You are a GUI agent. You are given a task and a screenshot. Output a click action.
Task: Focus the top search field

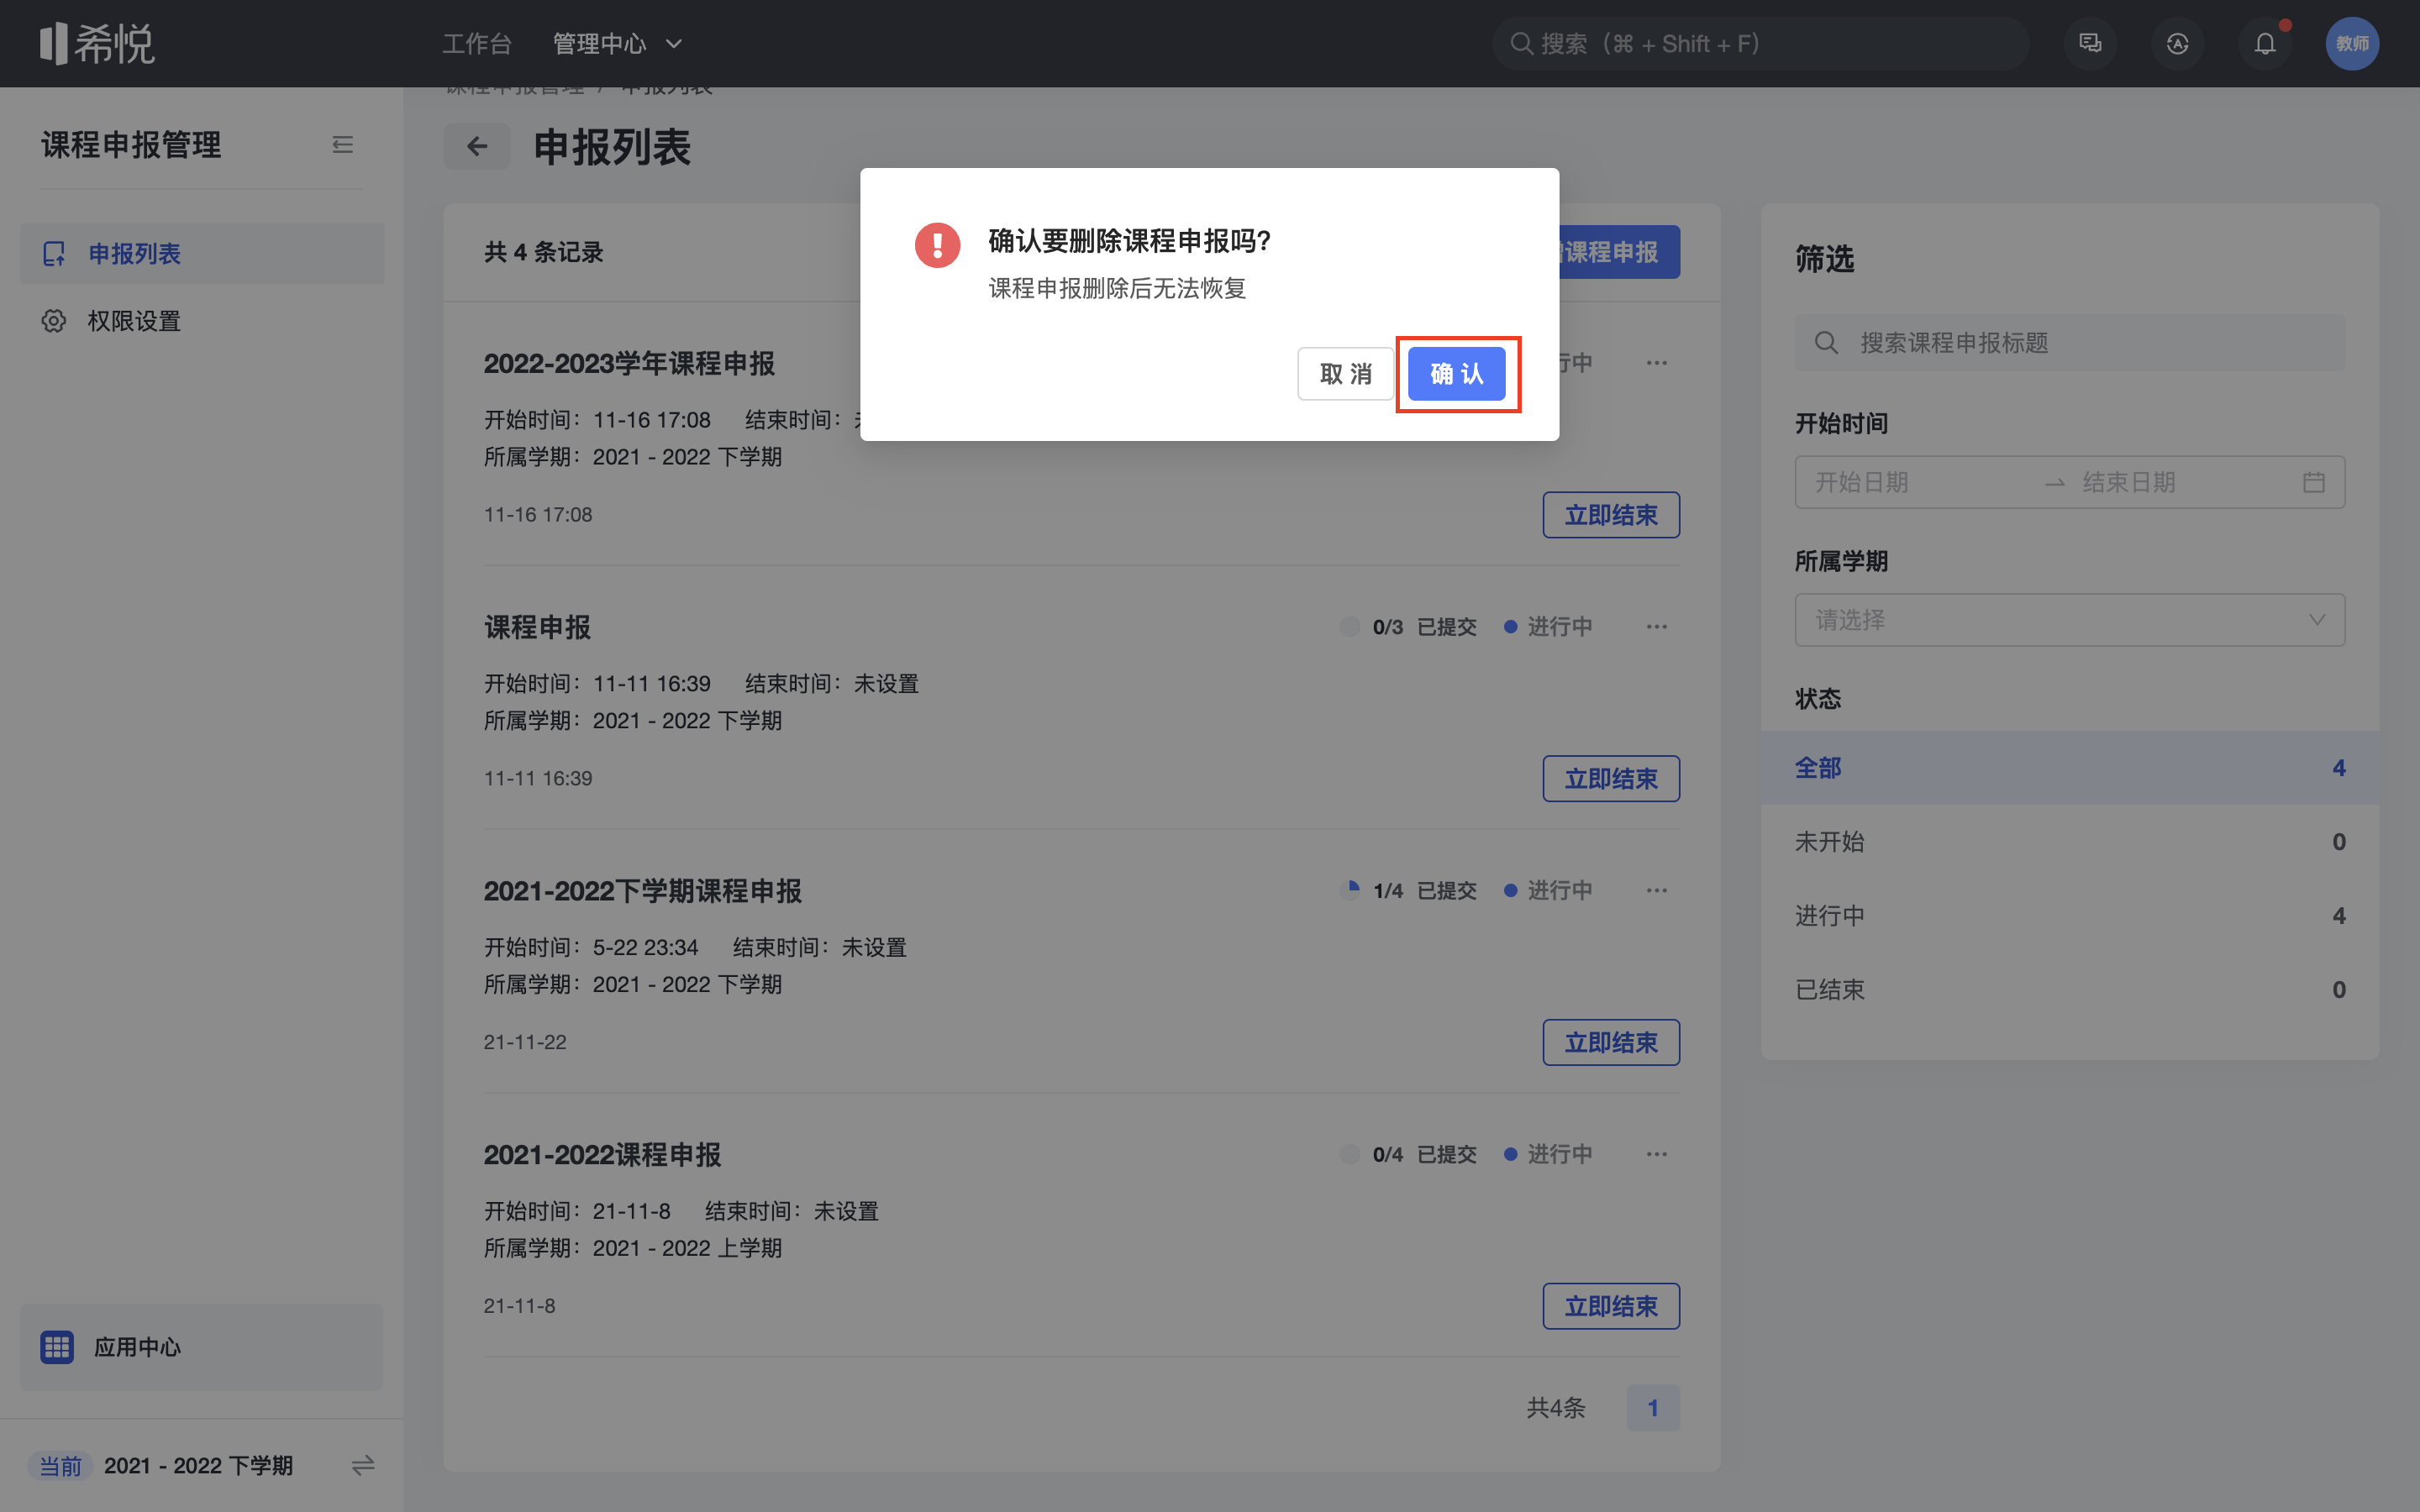[x=1760, y=44]
